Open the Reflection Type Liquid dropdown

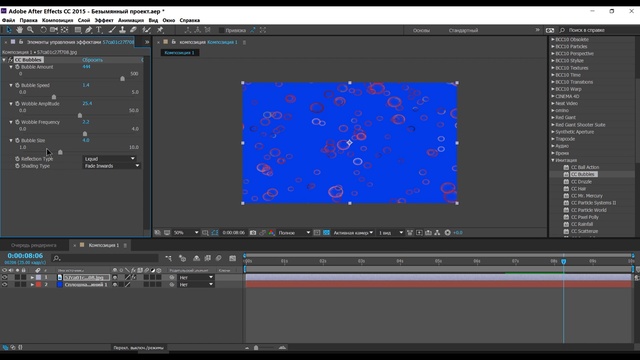pyautogui.click(x=109, y=159)
